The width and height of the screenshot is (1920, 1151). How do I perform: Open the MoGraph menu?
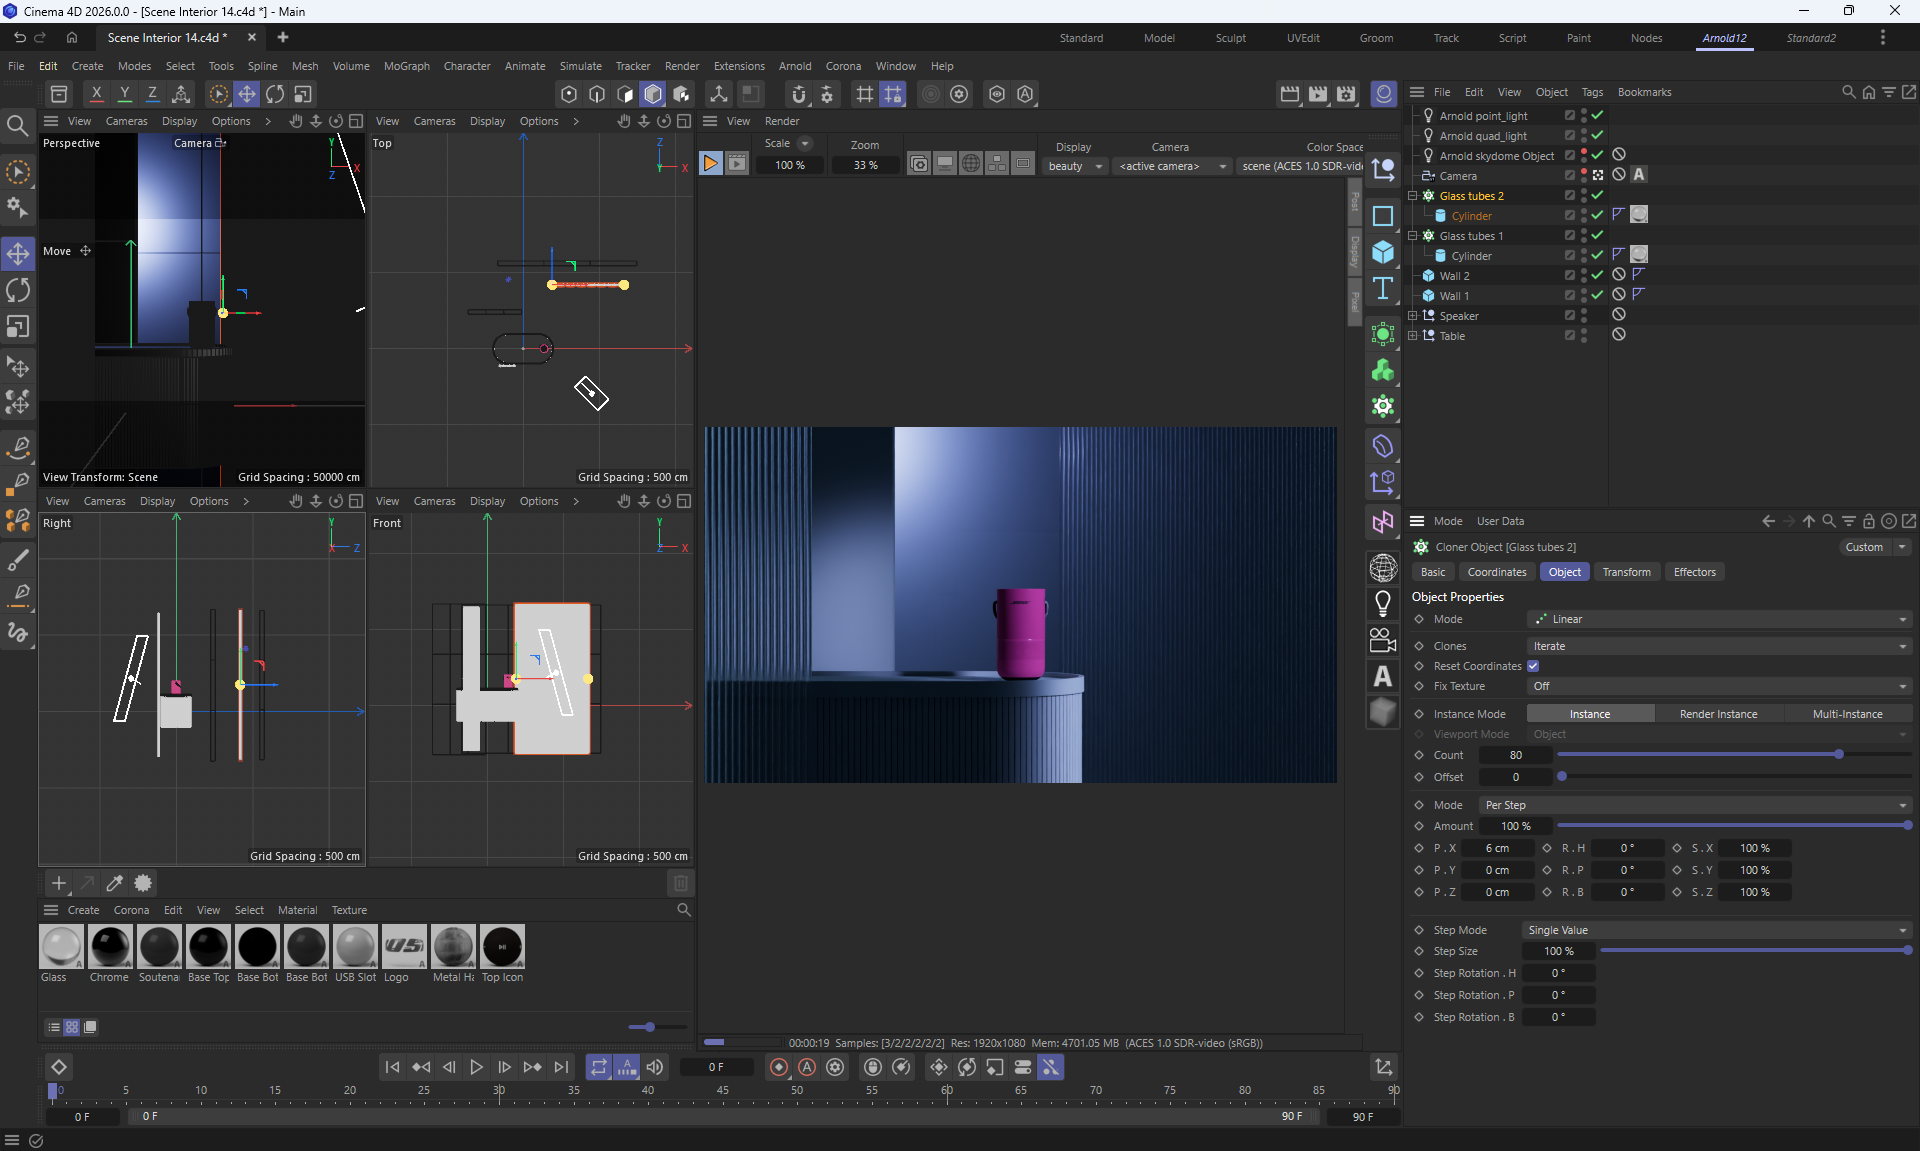(406, 66)
